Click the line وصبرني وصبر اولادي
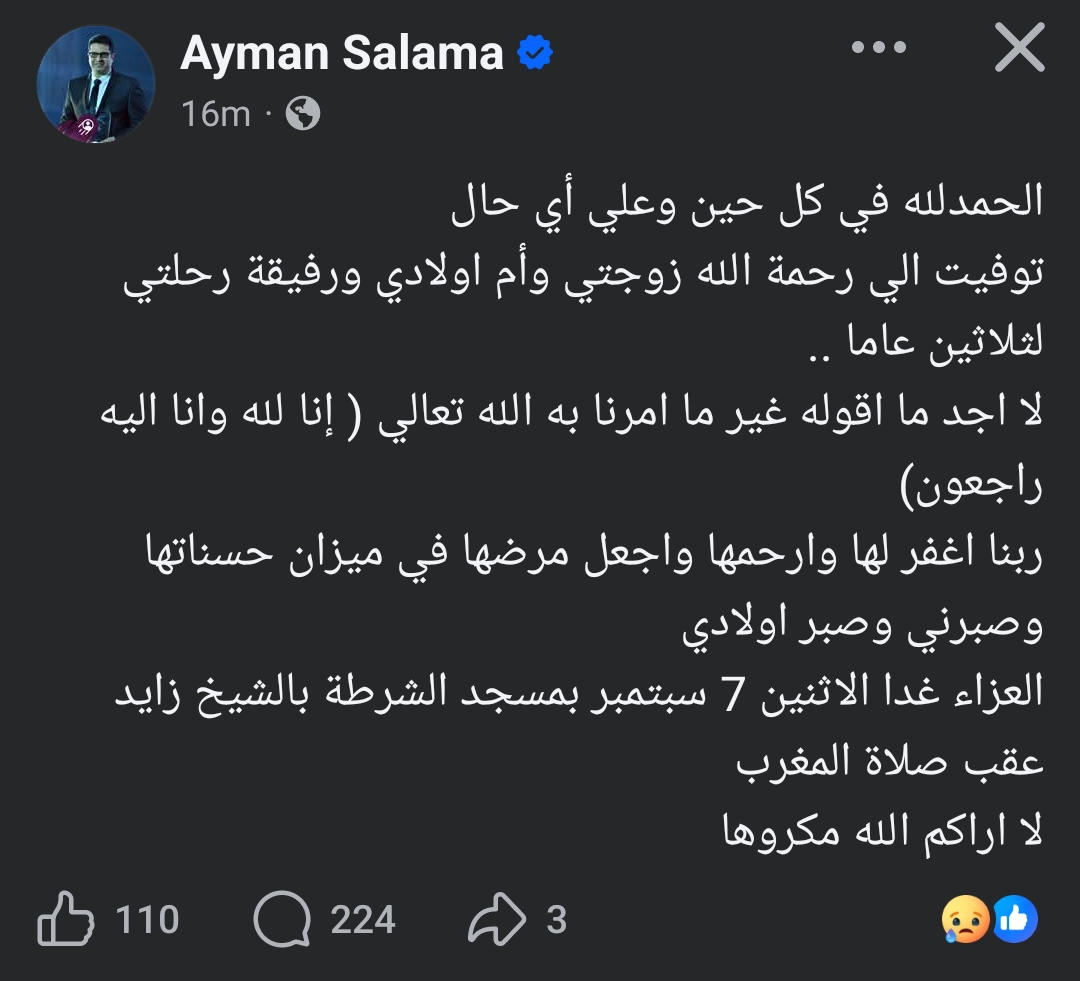This screenshot has height=981, width=1080. pyautogui.click(x=862, y=626)
